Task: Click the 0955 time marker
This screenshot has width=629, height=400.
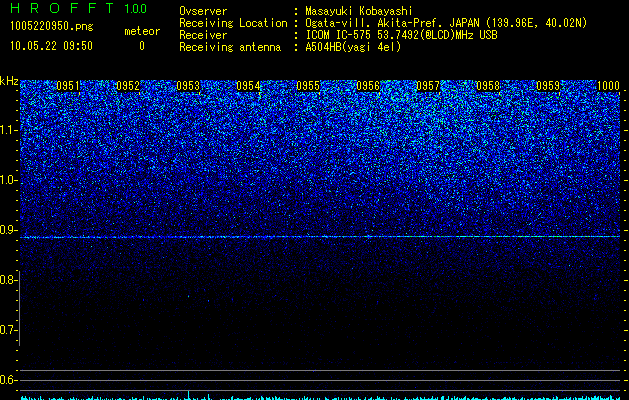Action: point(308,86)
